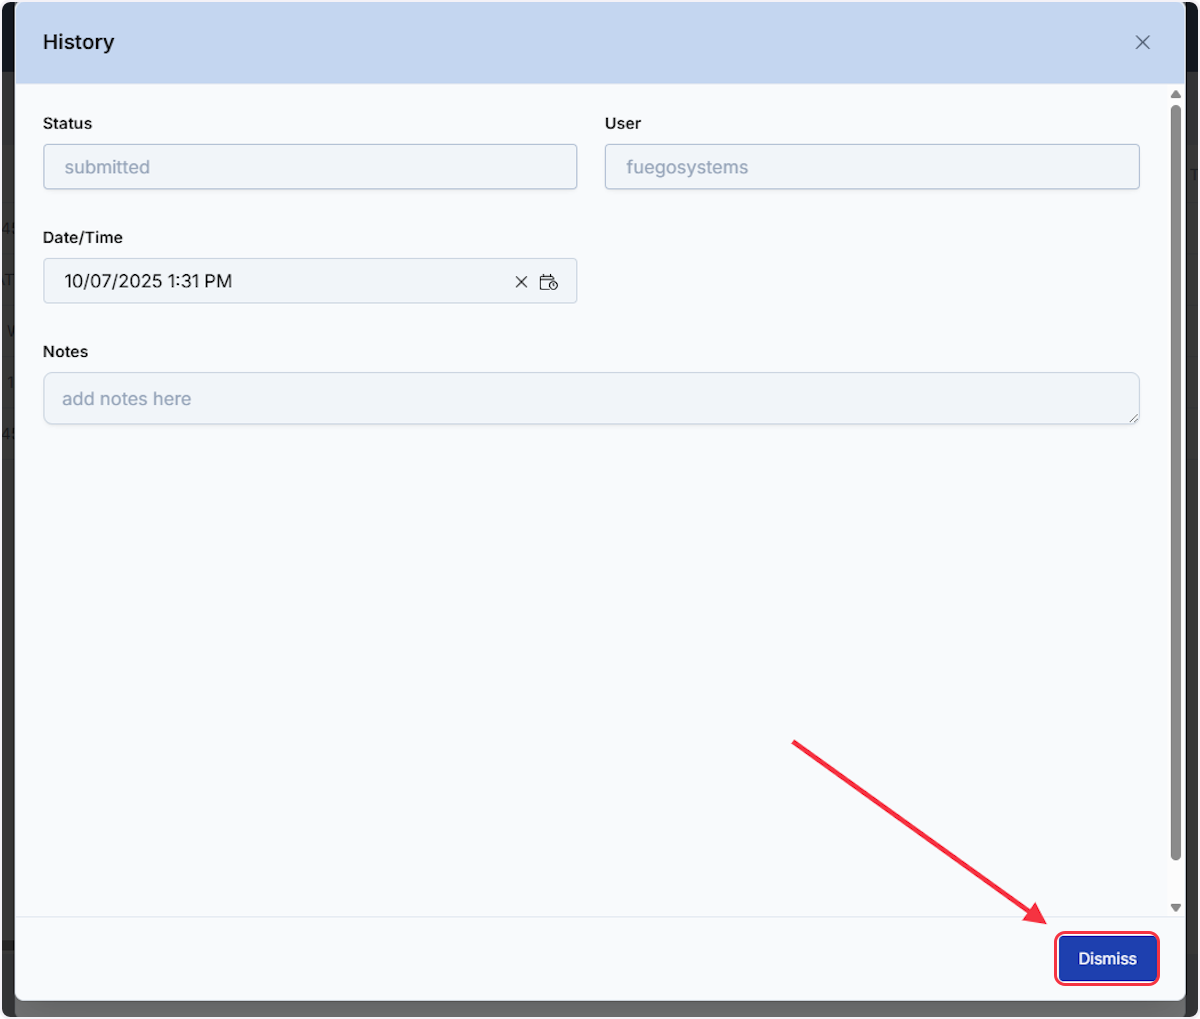Click the scrollbar up arrow
The height and width of the screenshot is (1019, 1200).
[x=1176, y=95]
